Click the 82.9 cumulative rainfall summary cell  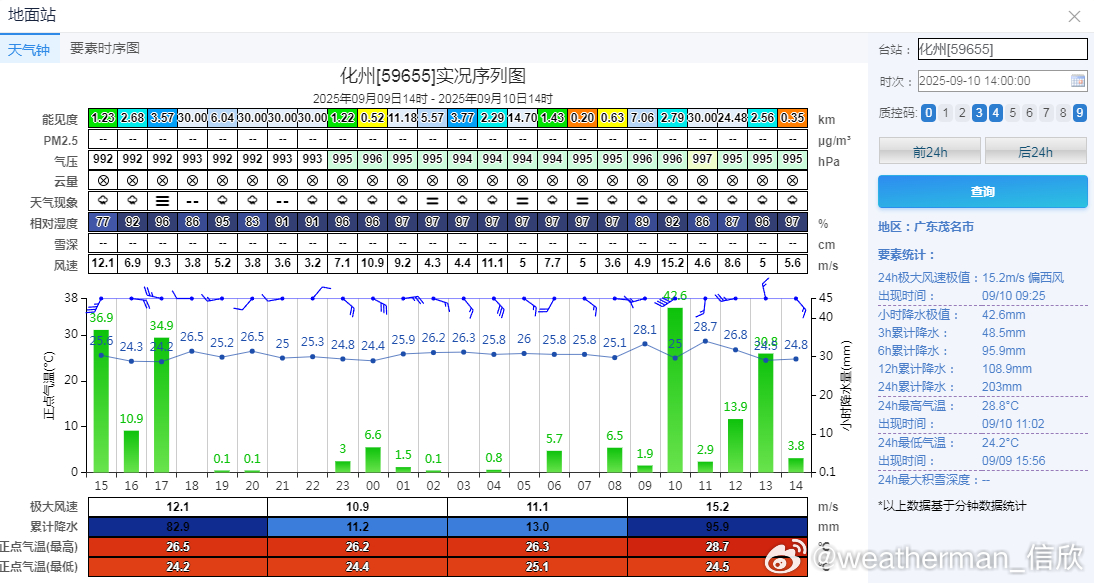(x=178, y=527)
